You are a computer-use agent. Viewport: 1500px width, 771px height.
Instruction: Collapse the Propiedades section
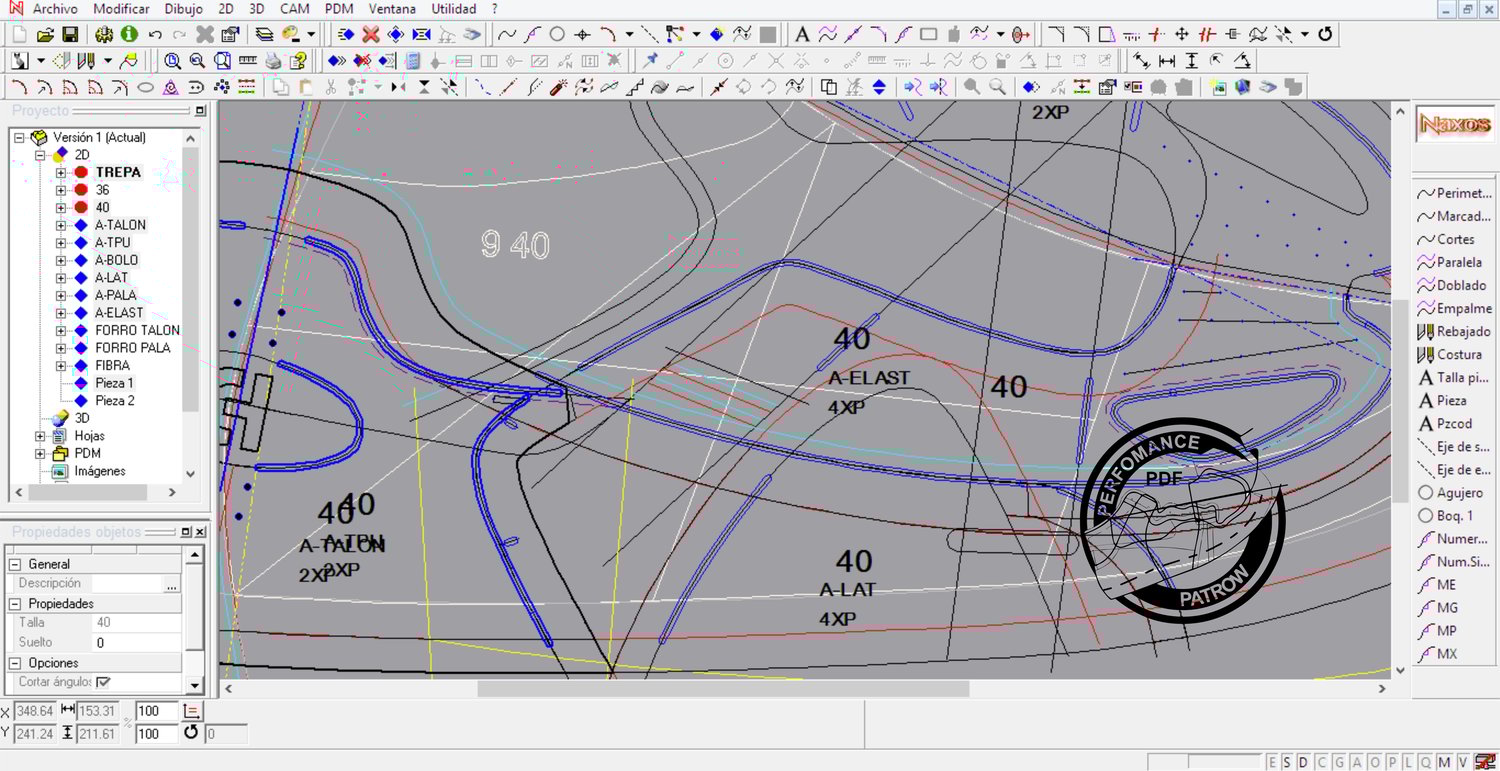[15, 604]
